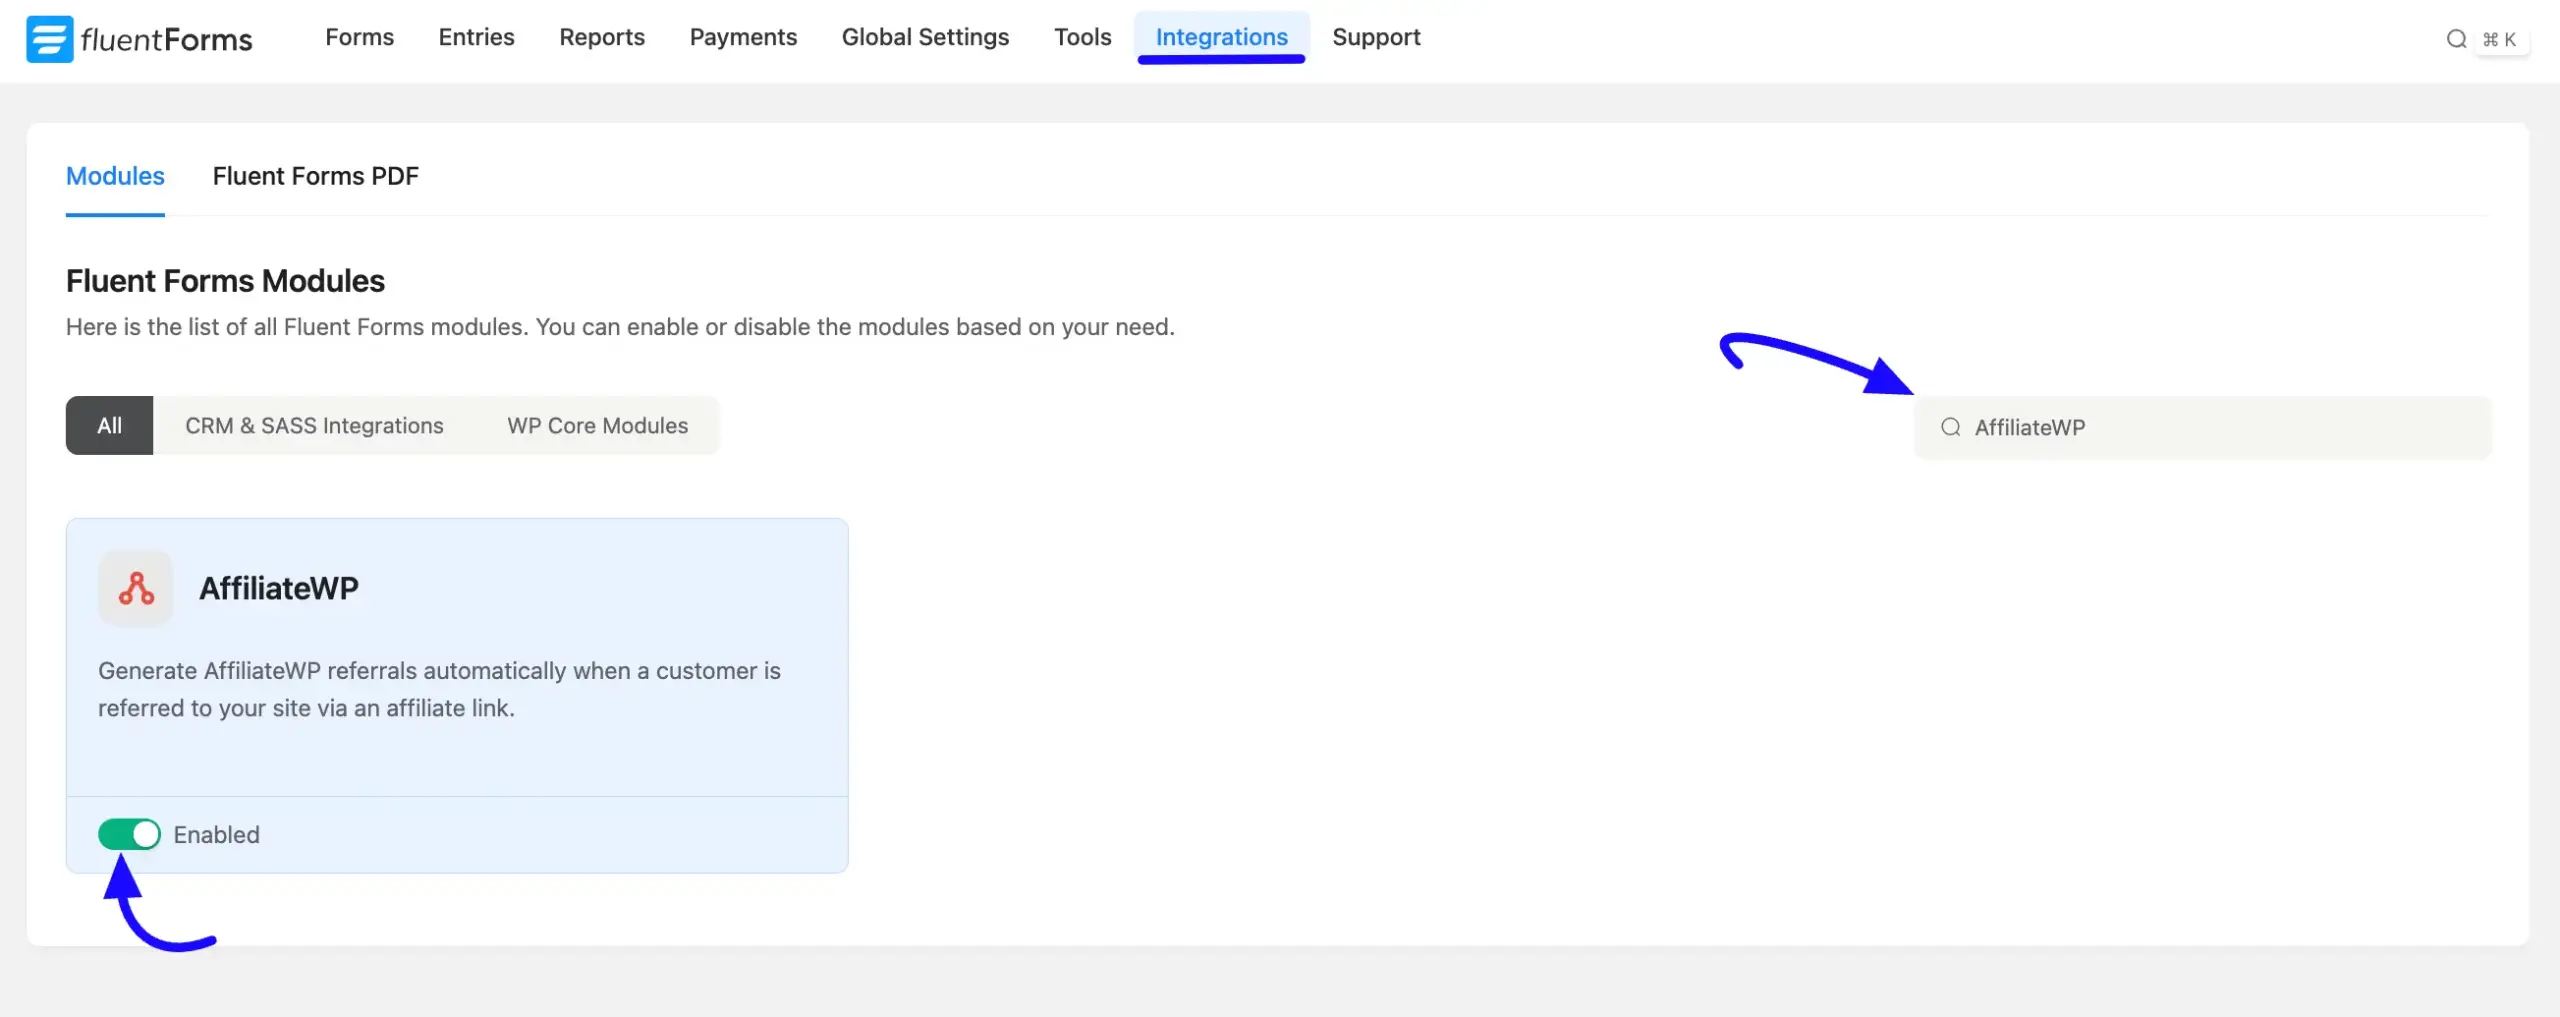Viewport: 2560px width, 1017px height.
Task: Filter by WP Core Modules
Action: pyautogui.click(x=597, y=425)
